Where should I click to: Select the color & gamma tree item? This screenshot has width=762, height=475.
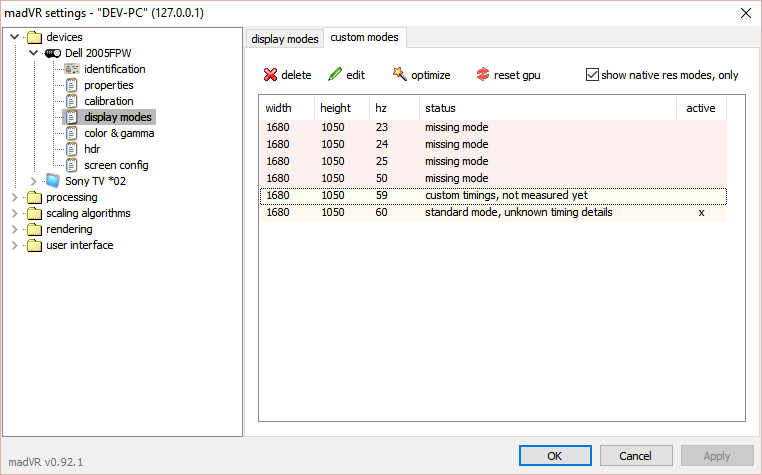click(x=118, y=133)
